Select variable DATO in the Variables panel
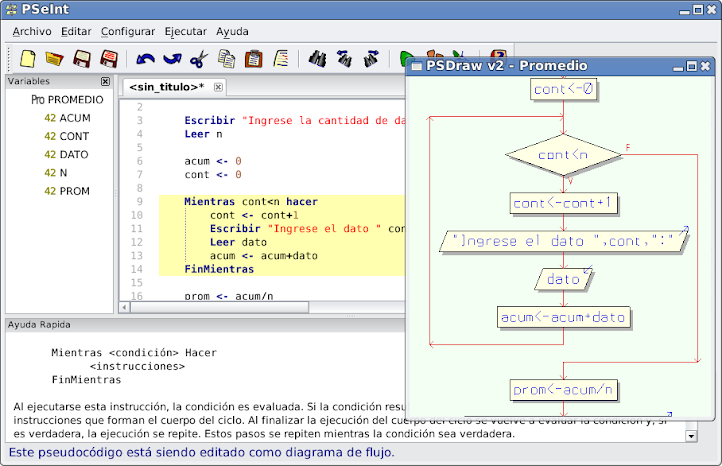The width and height of the screenshot is (722, 466). tap(66, 155)
